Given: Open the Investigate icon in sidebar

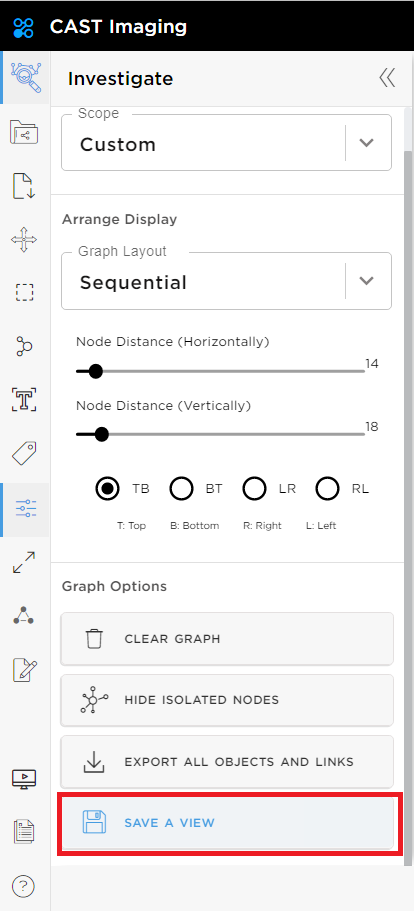Looking at the screenshot, I should [x=26, y=78].
